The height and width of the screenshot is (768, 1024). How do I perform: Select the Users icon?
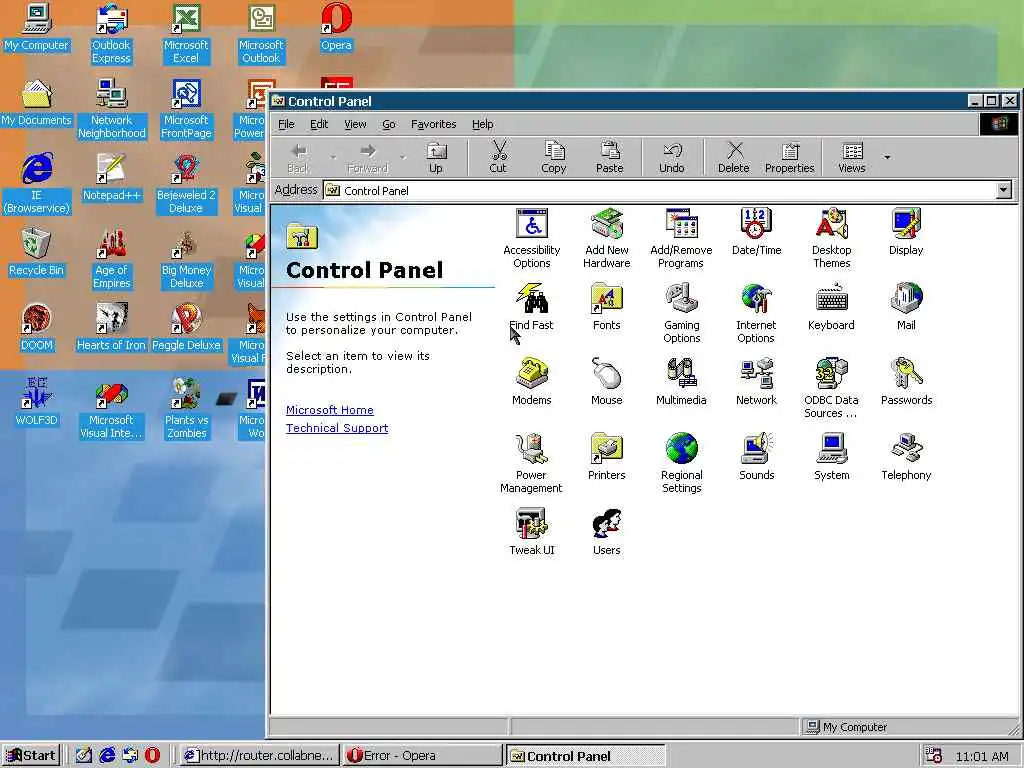[x=607, y=532]
